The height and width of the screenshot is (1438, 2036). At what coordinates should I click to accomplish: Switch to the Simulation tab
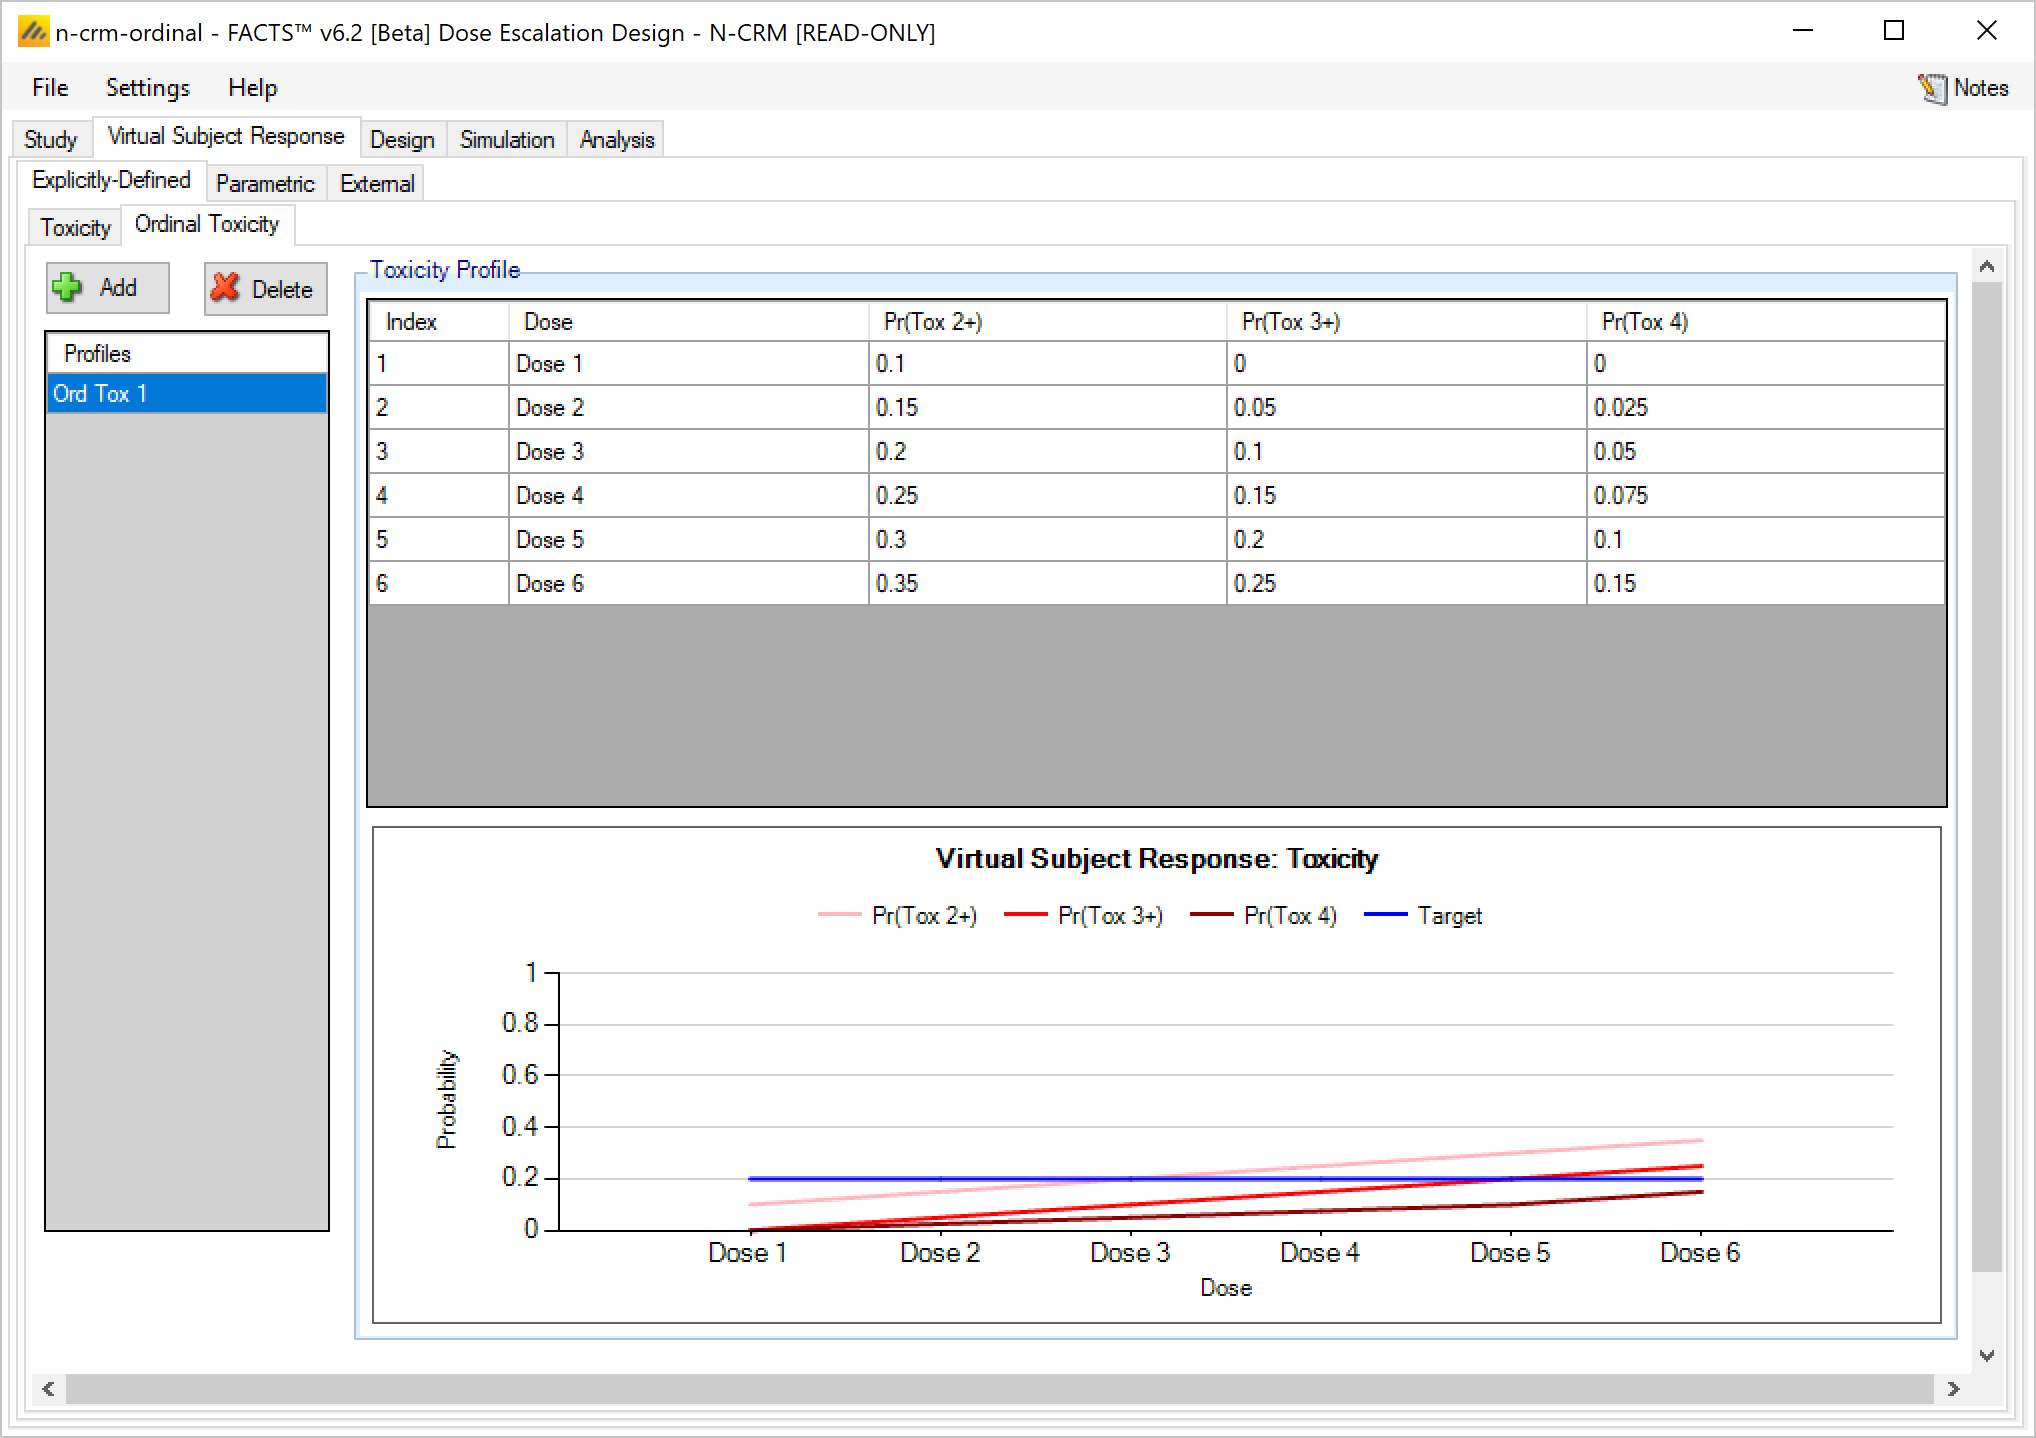coord(506,140)
